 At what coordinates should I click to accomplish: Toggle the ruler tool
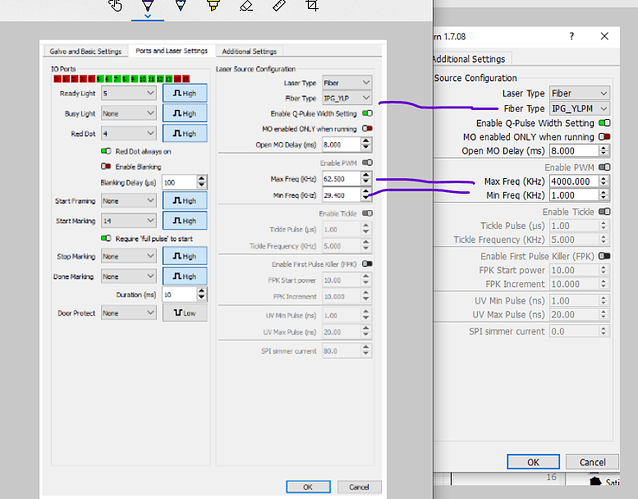coord(279,6)
